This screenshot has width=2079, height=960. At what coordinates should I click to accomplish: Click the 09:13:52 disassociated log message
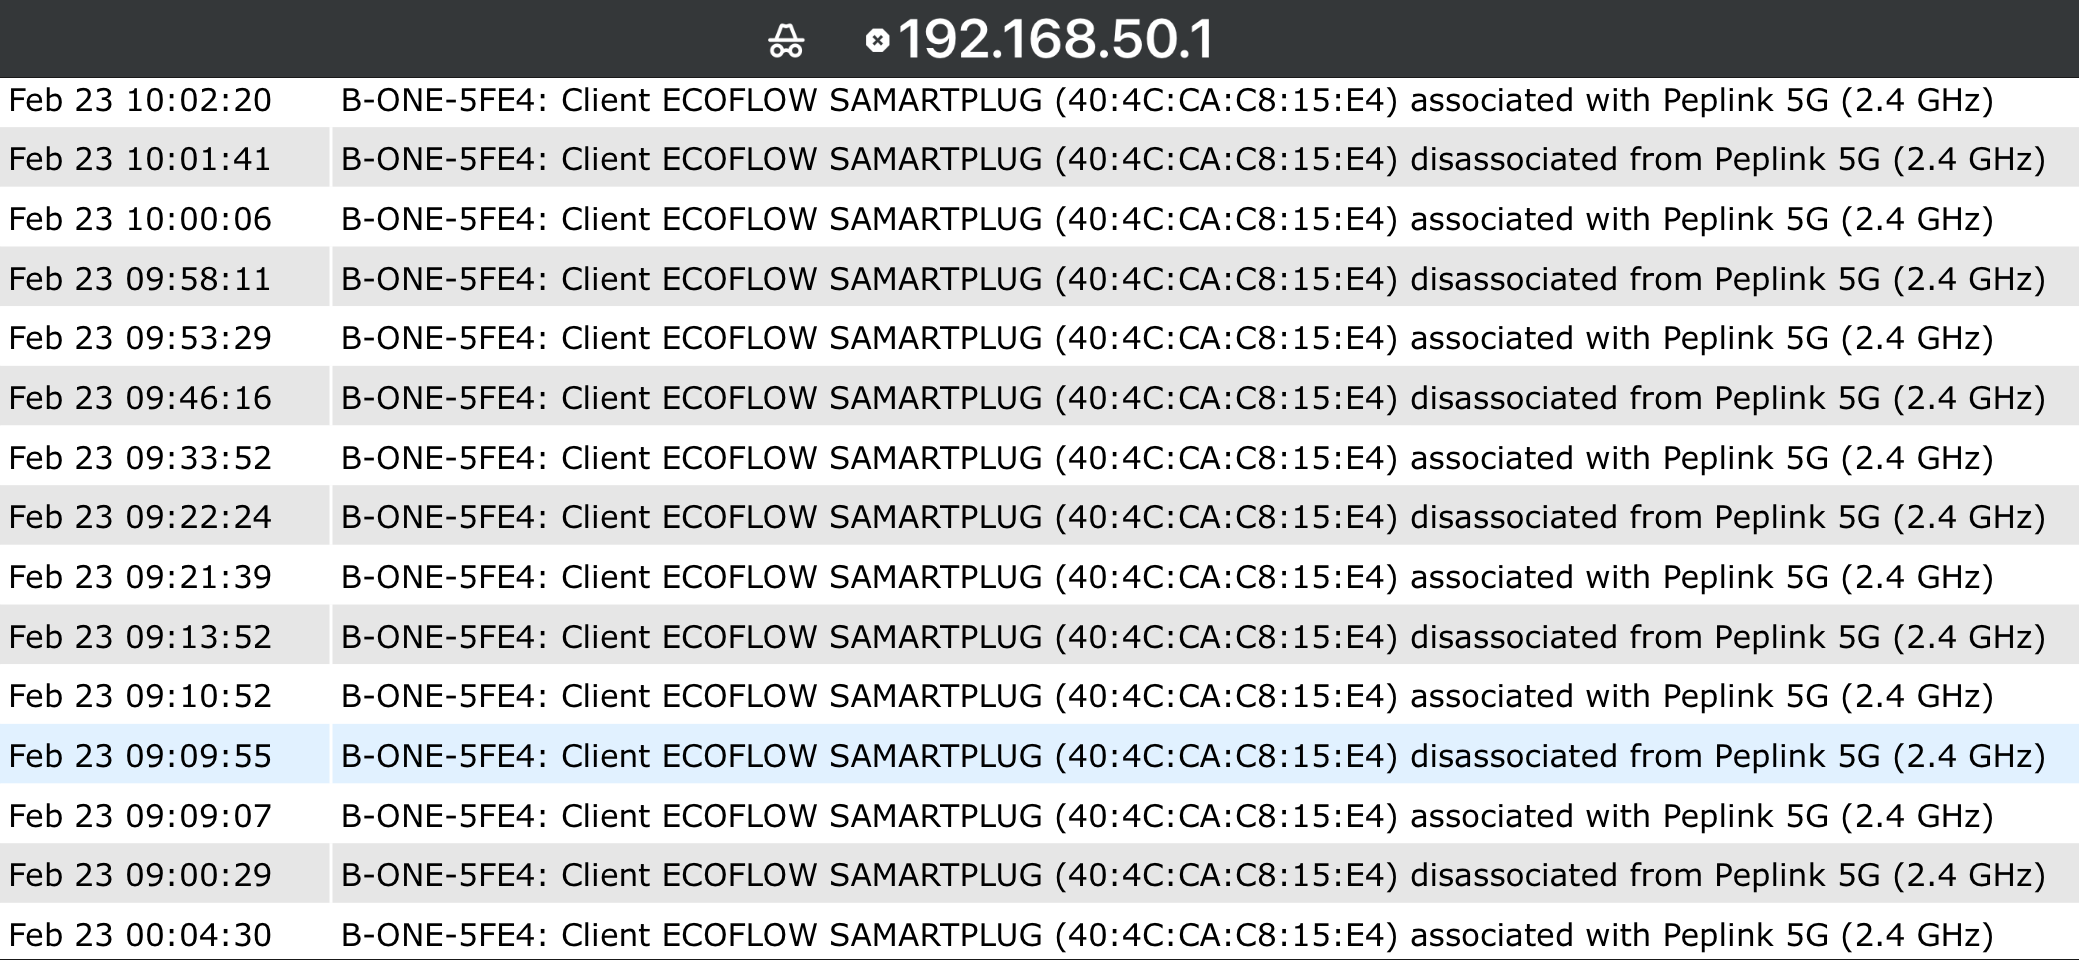tap(1192, 637)
